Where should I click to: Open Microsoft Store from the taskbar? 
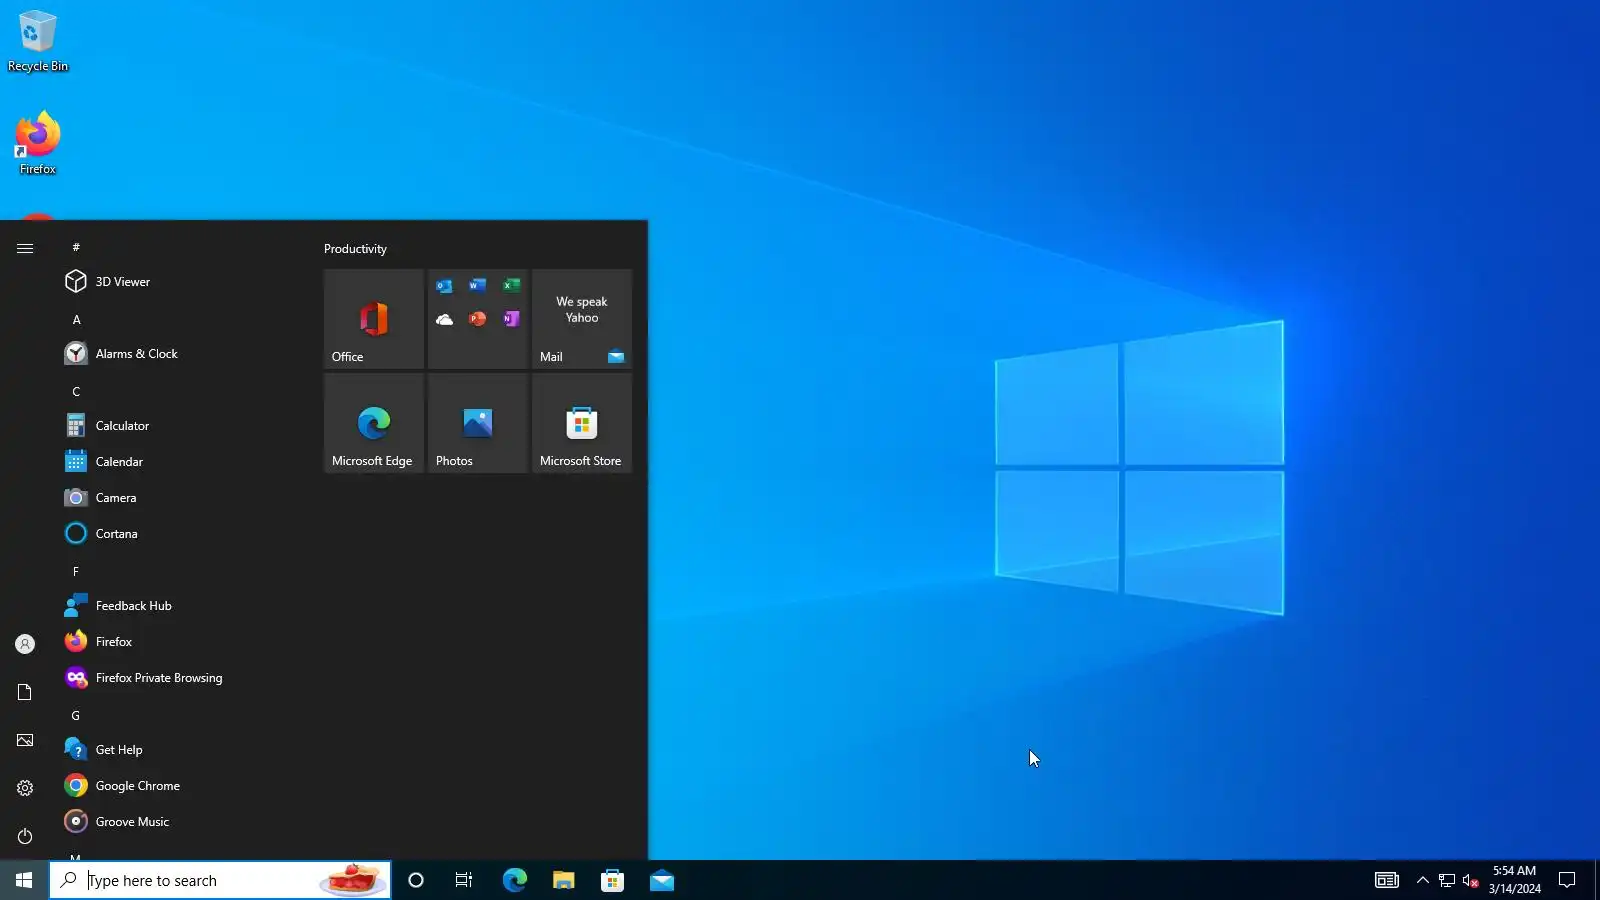point(612,880)
